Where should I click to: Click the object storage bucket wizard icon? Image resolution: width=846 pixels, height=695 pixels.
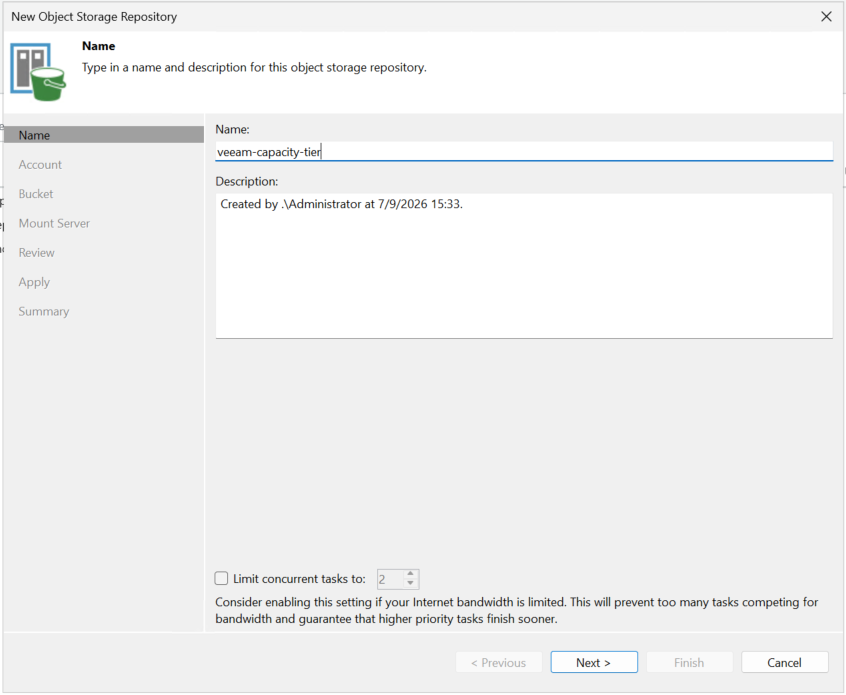click(x=38, y=72)
